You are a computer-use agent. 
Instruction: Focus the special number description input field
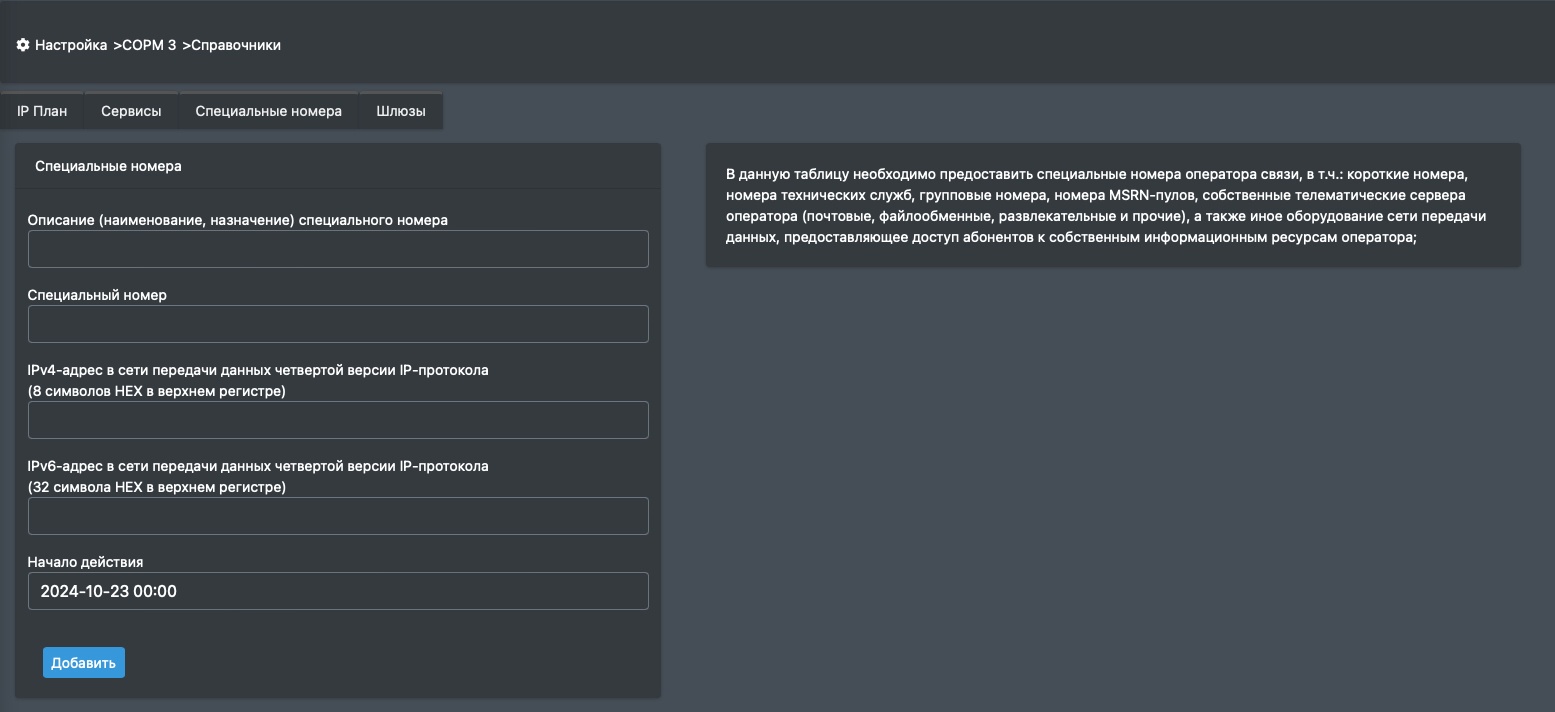(338, 249)
